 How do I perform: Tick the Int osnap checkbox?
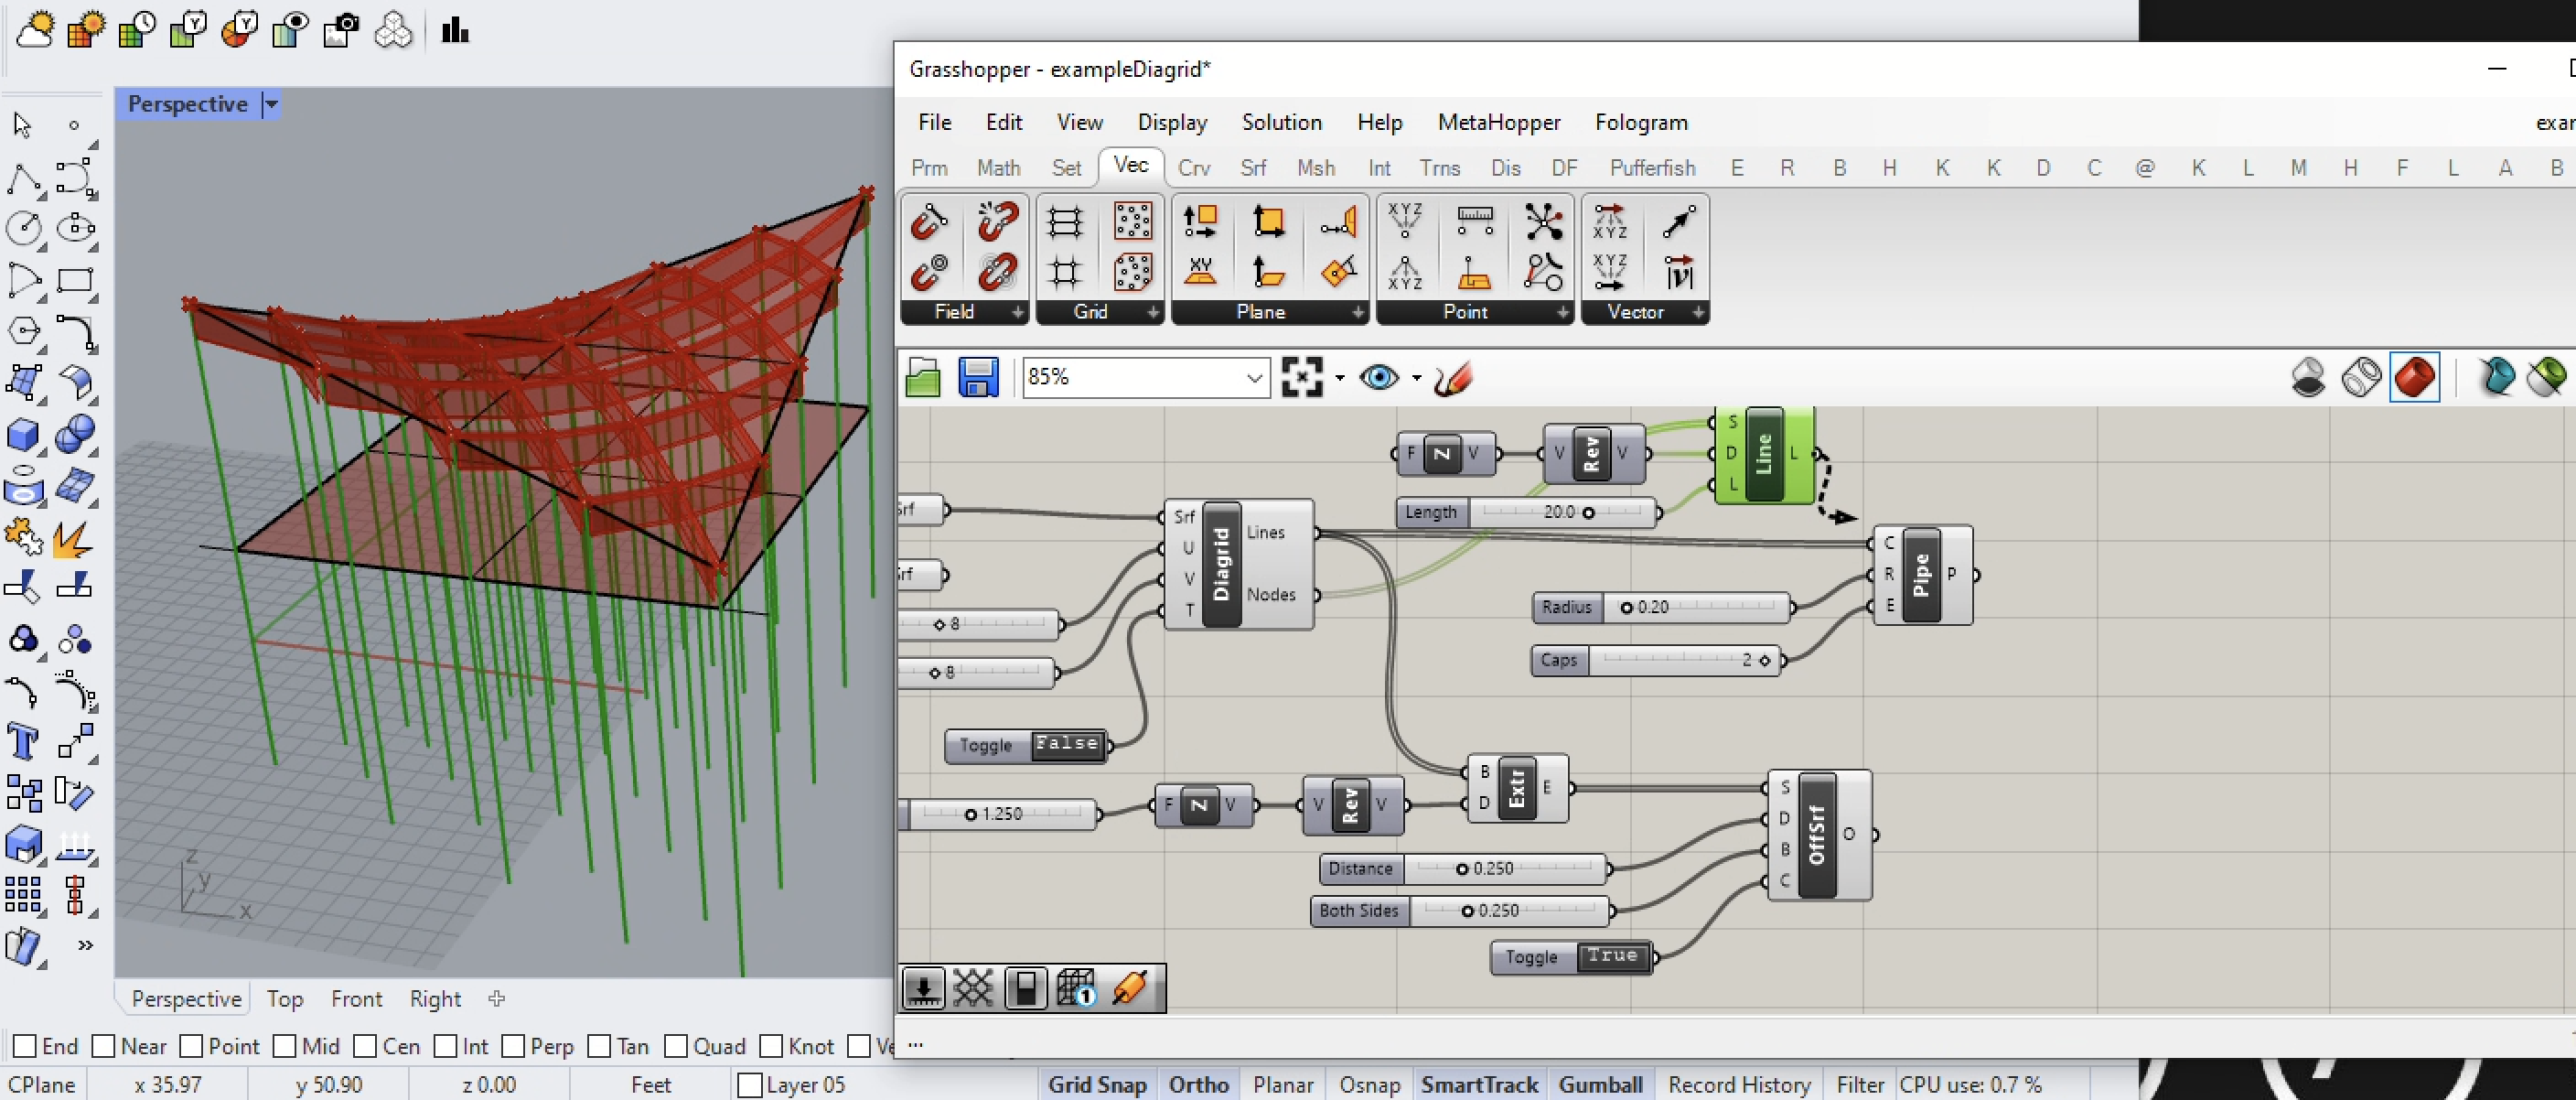coord(446,1046)
